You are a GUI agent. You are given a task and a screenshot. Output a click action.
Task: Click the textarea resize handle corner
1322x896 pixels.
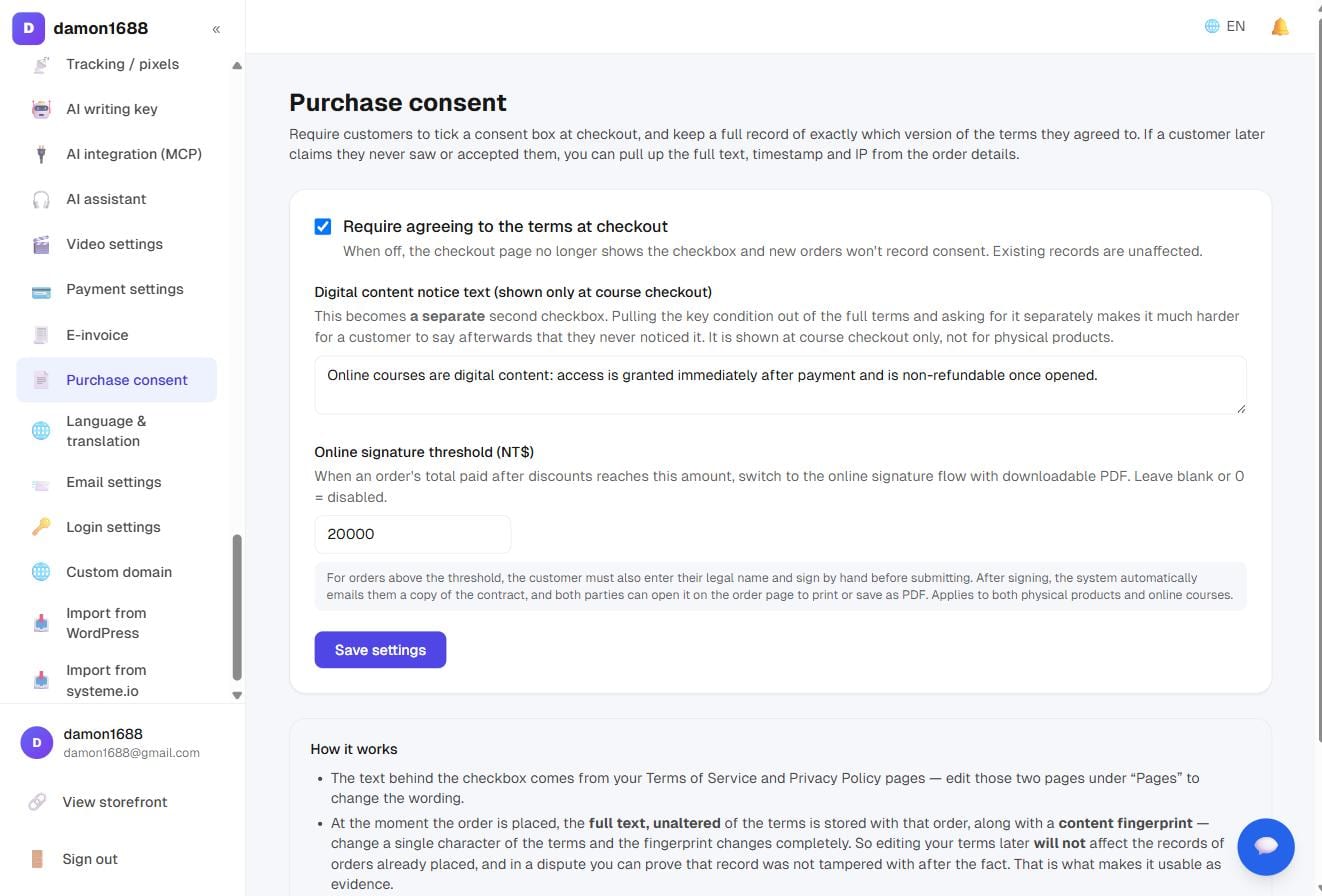pos(1241,408)
